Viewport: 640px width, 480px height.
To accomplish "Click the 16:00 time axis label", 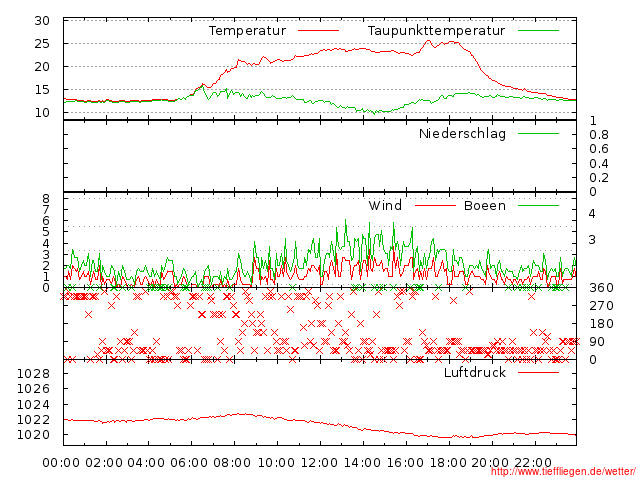I will pyautogui.click(x=405, y=463).
